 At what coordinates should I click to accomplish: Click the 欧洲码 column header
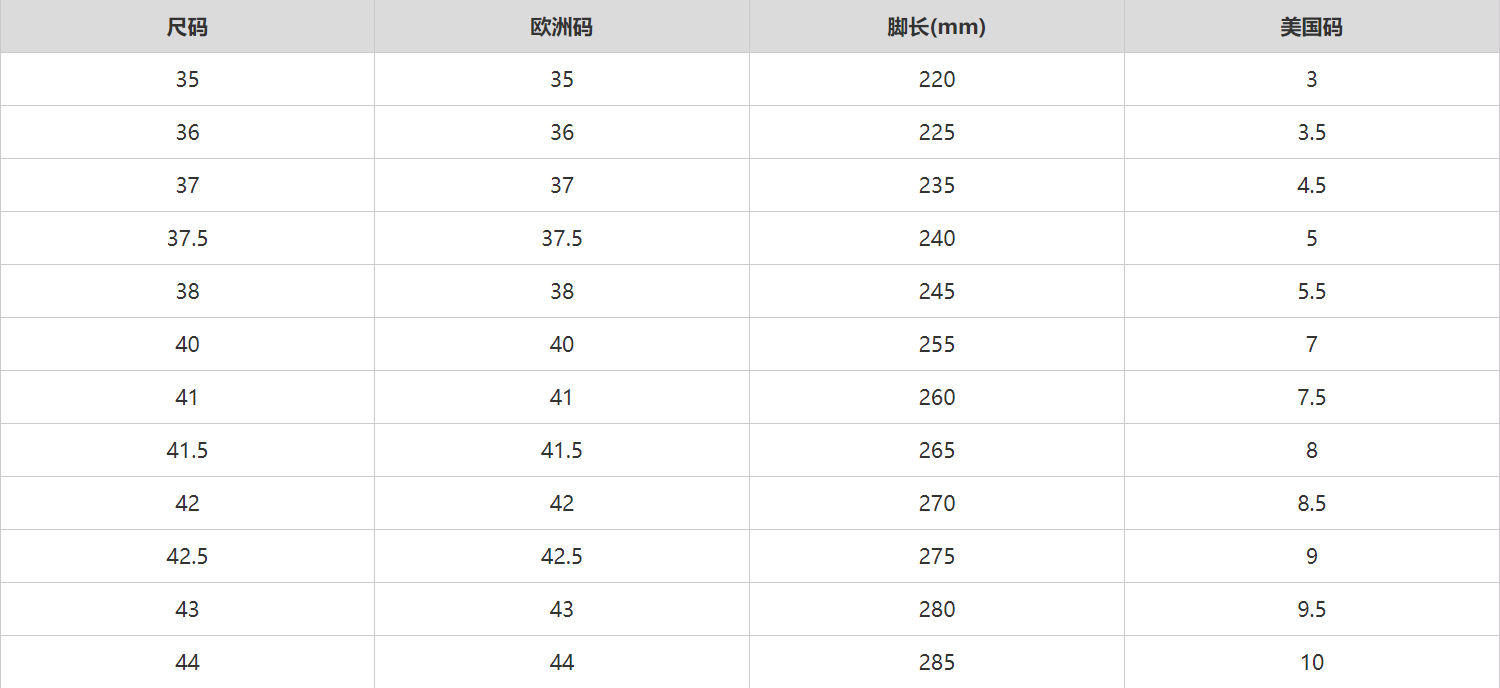point(561,27)
